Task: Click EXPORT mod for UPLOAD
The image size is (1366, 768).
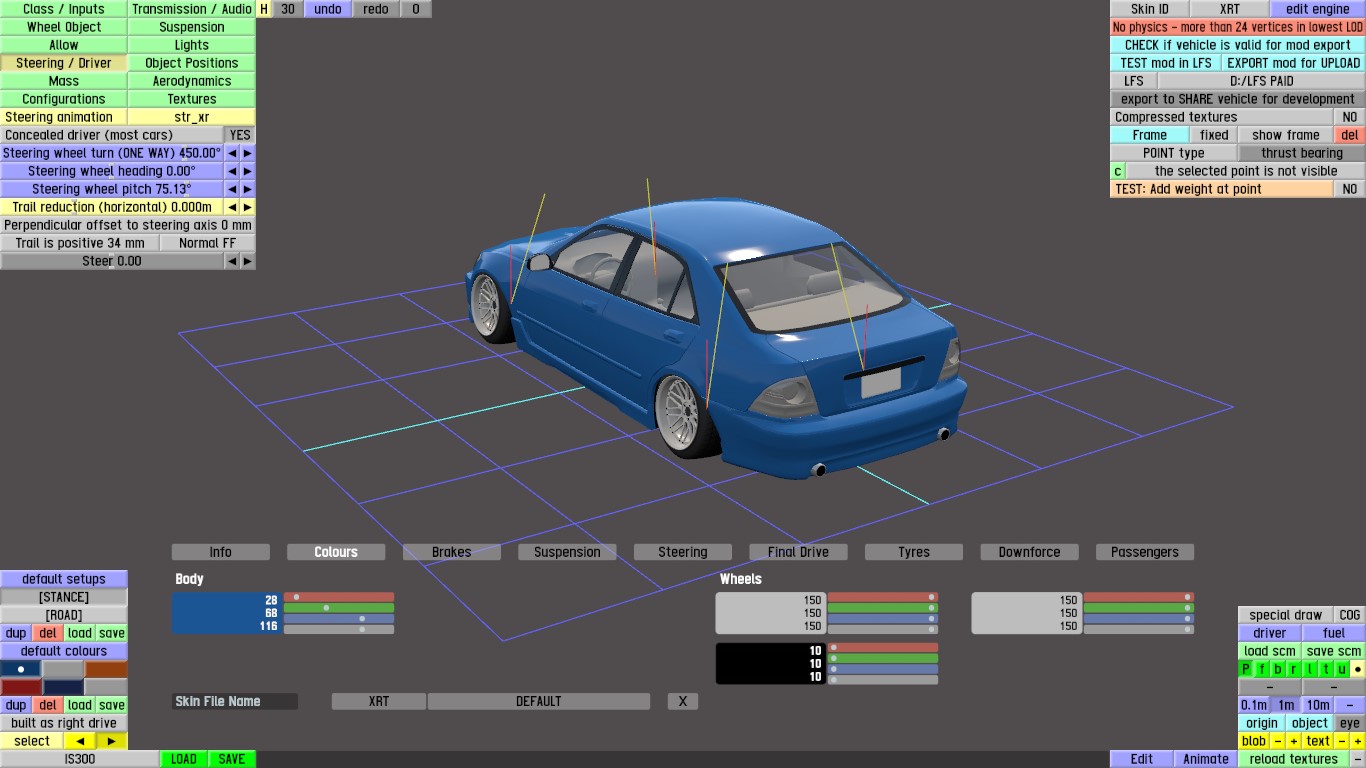Action: click(1294, 63)
